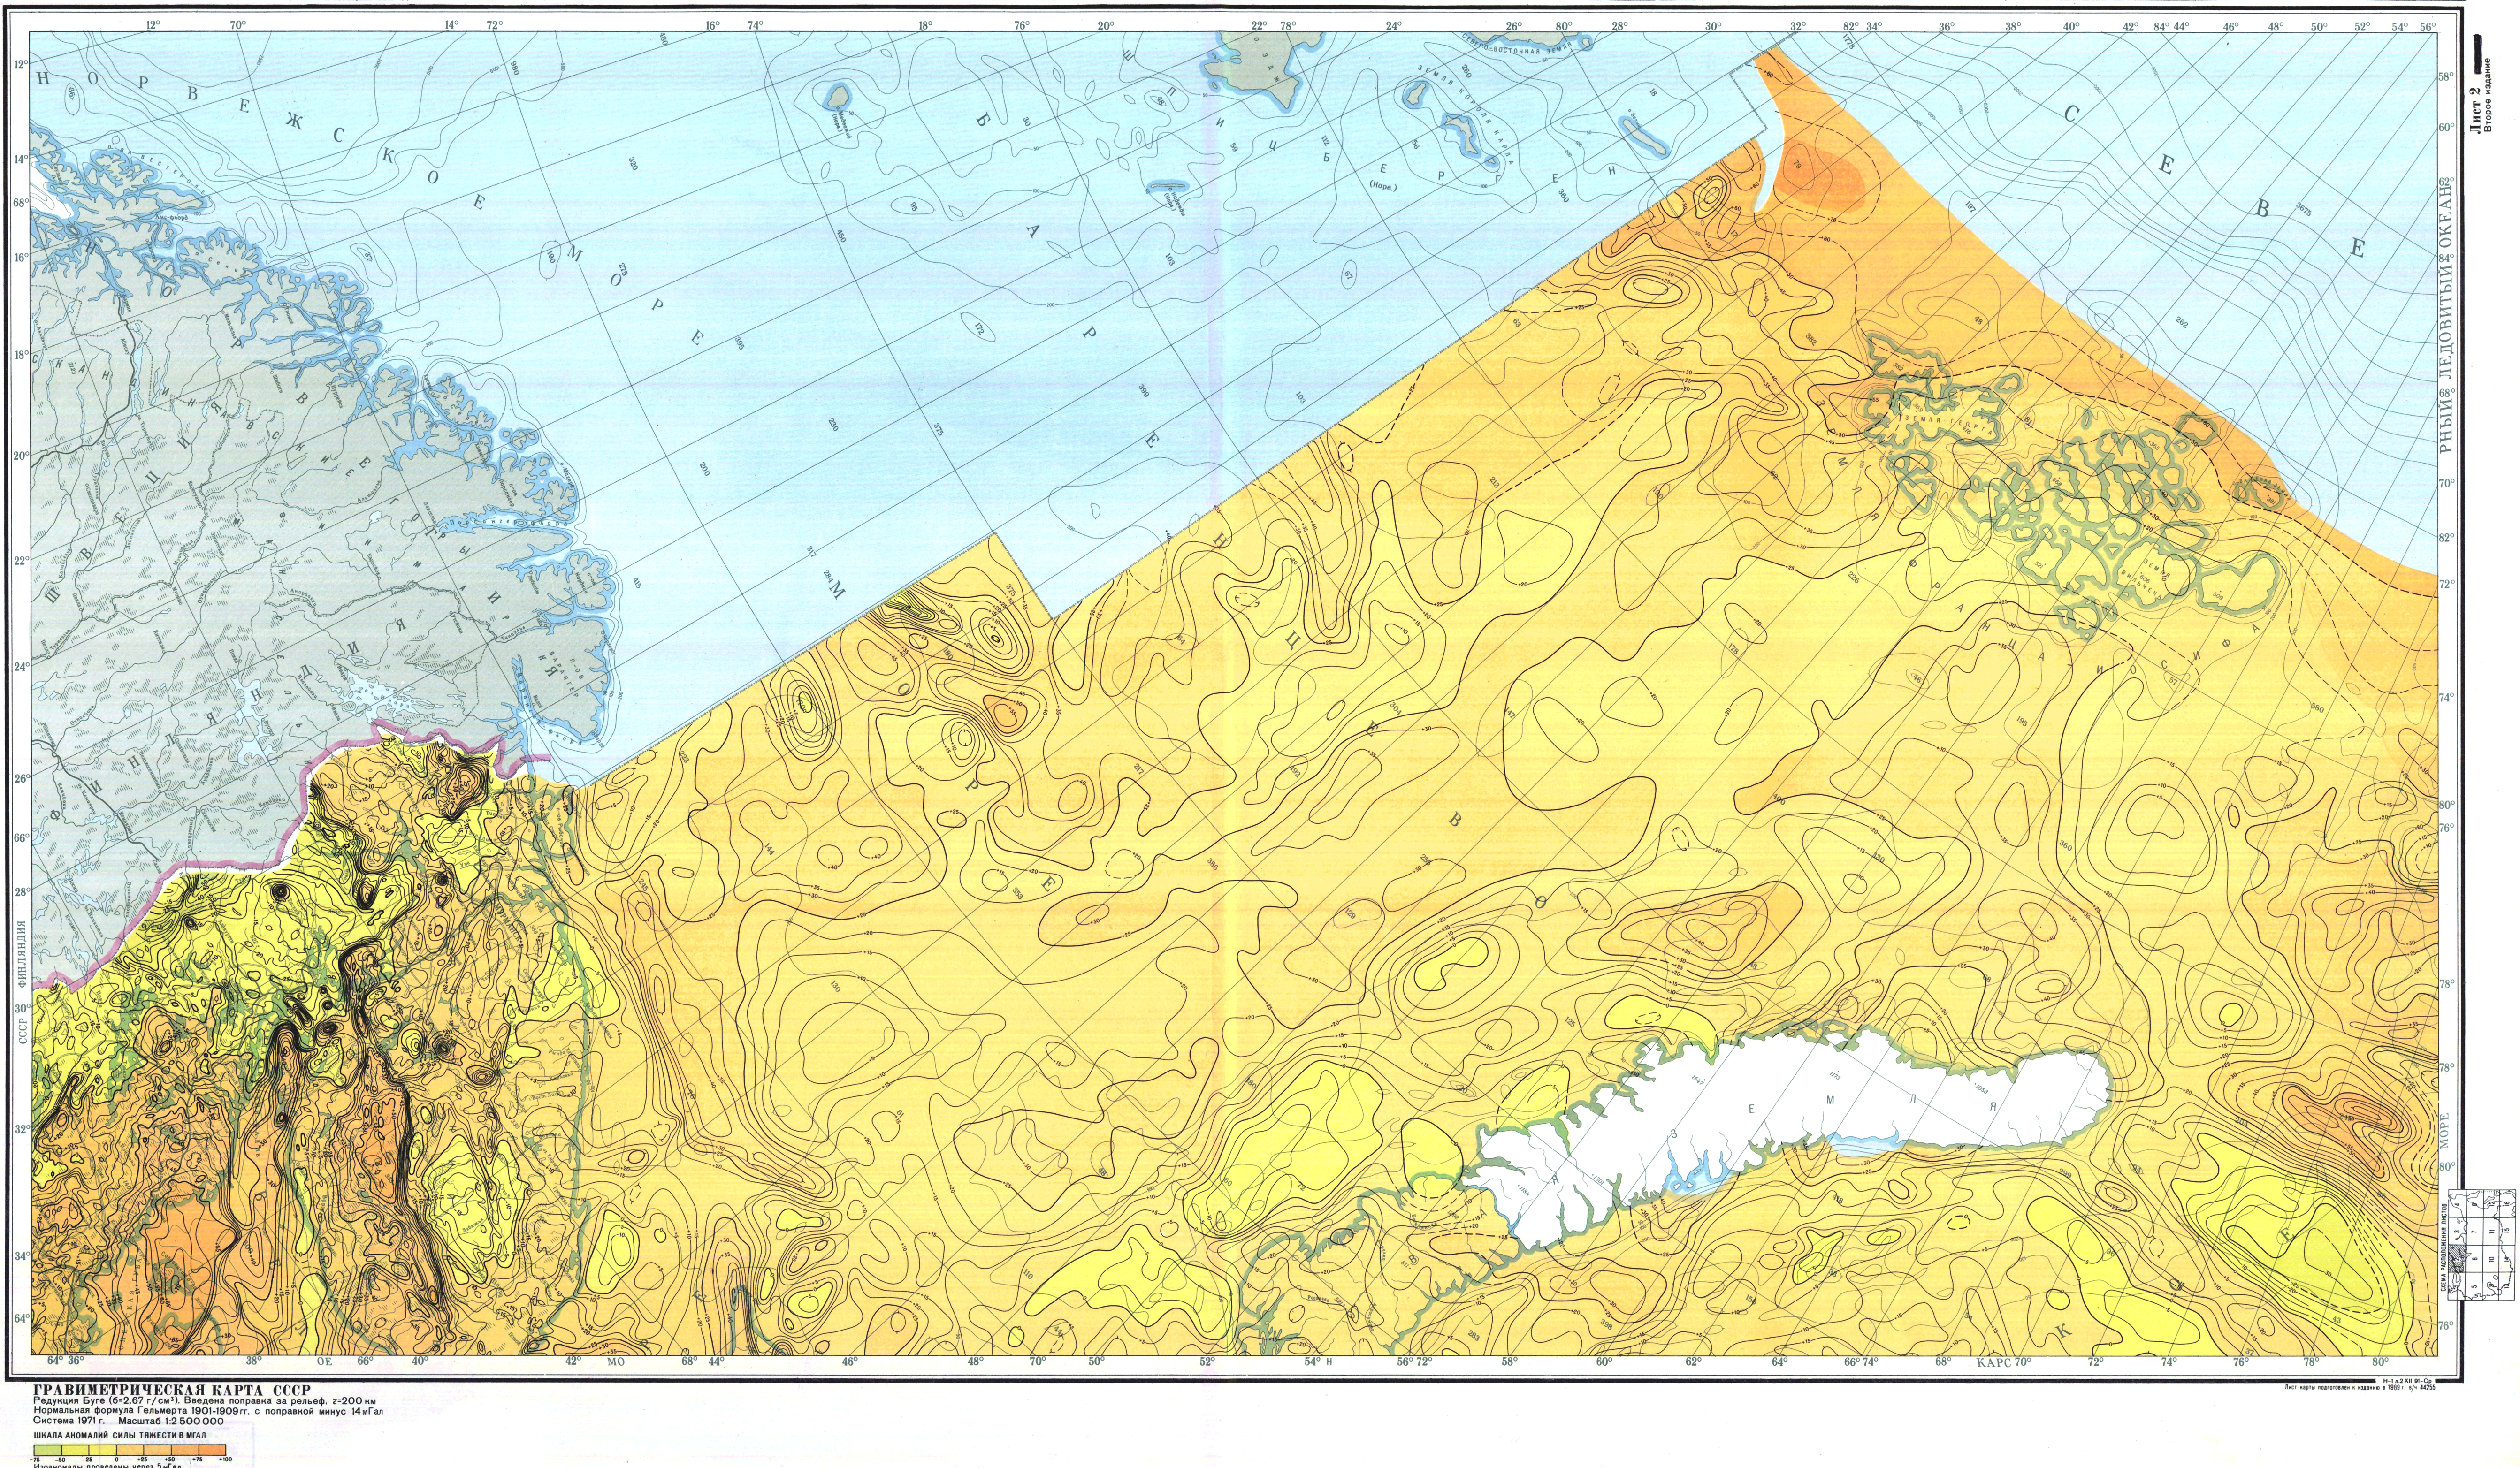Click the line 'Нормальная формула Гельмерта 1901-1909'
The height and width of the screenshot is (1468, 2520).
(208, 1412)
